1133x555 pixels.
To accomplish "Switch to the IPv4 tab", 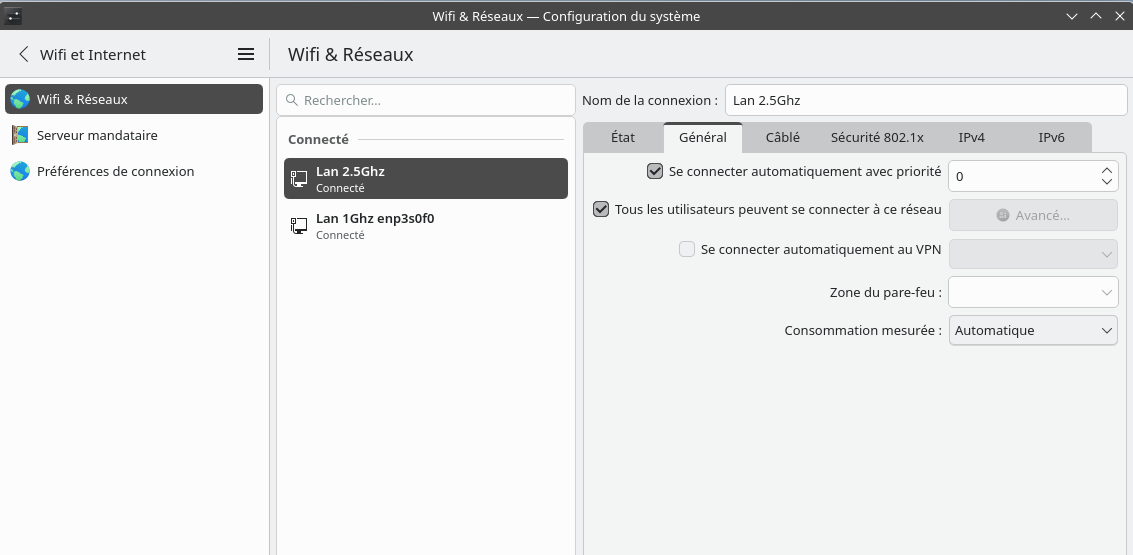I will (x=971, y=138).
